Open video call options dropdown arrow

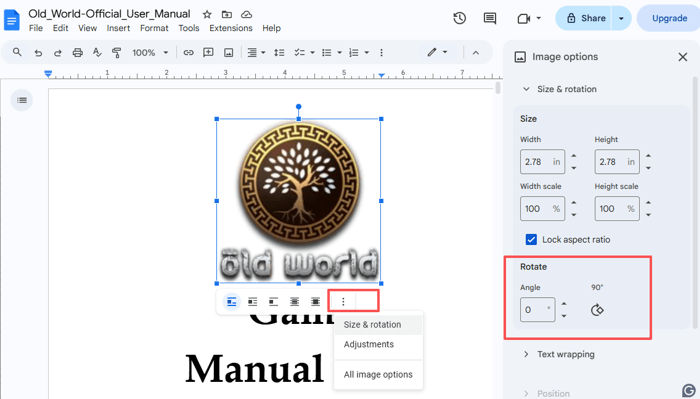click(538, 18)
